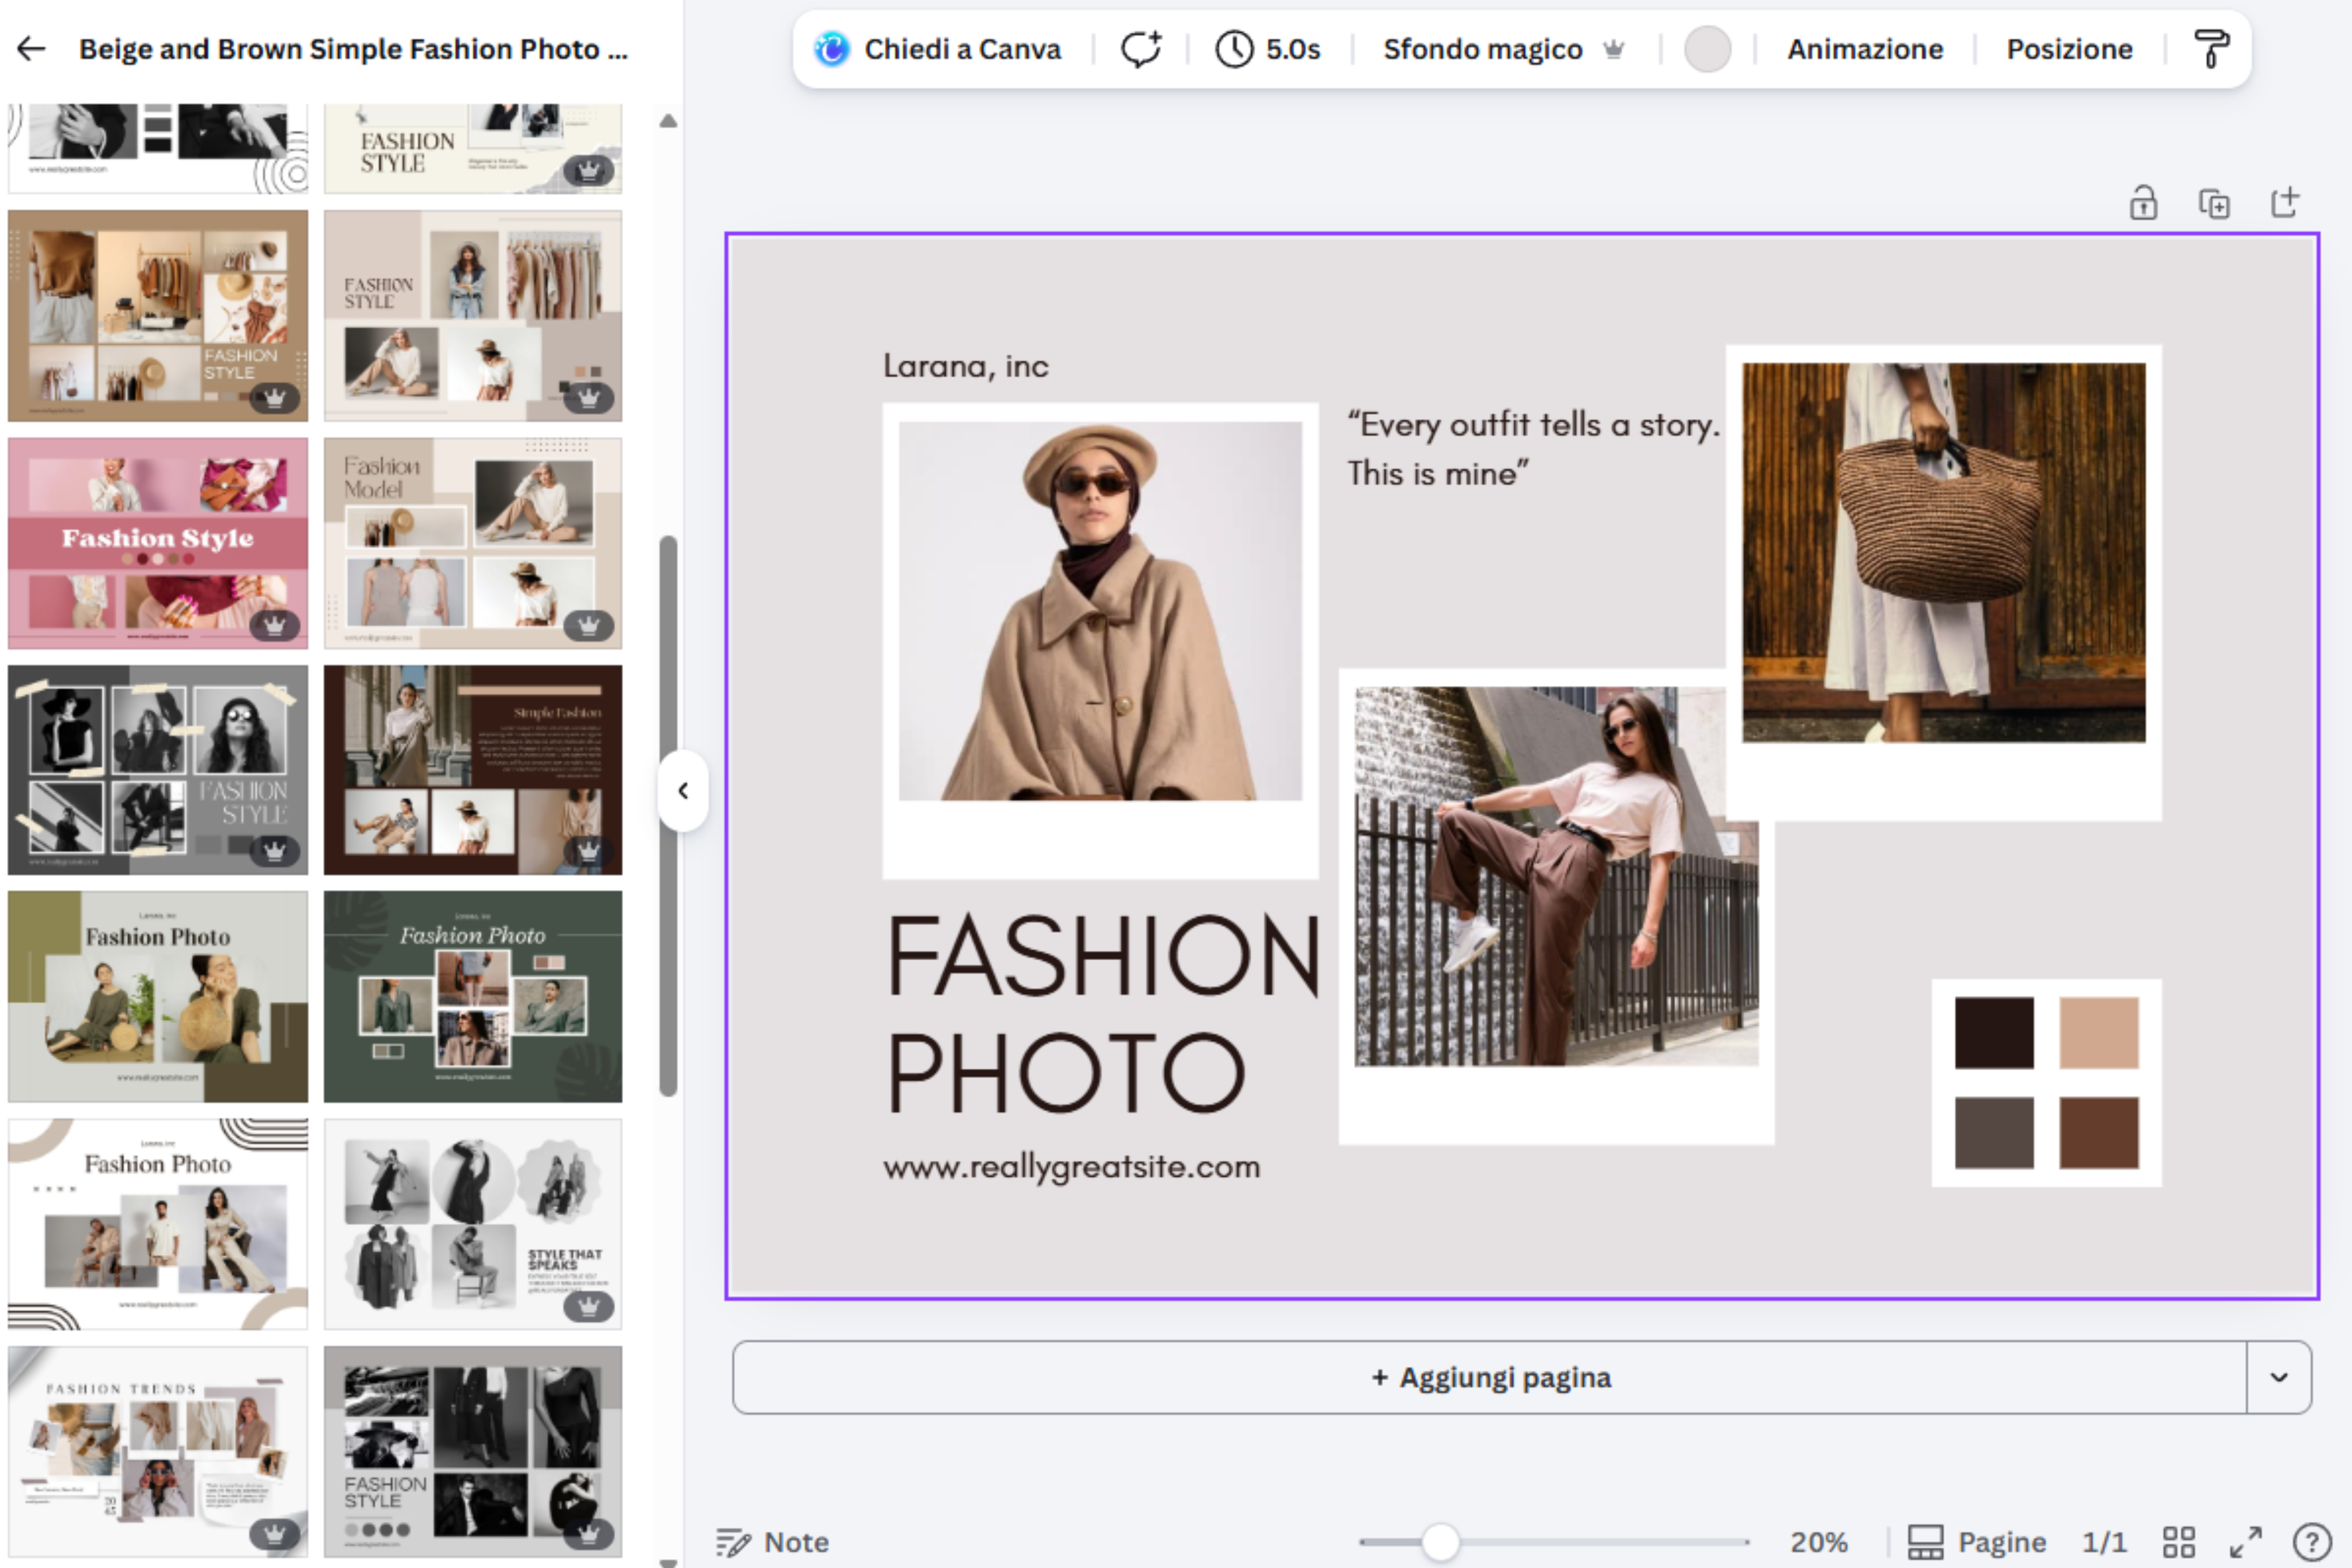Click the Pagine pages icon
2352x1568 pixels.
1925,1542
